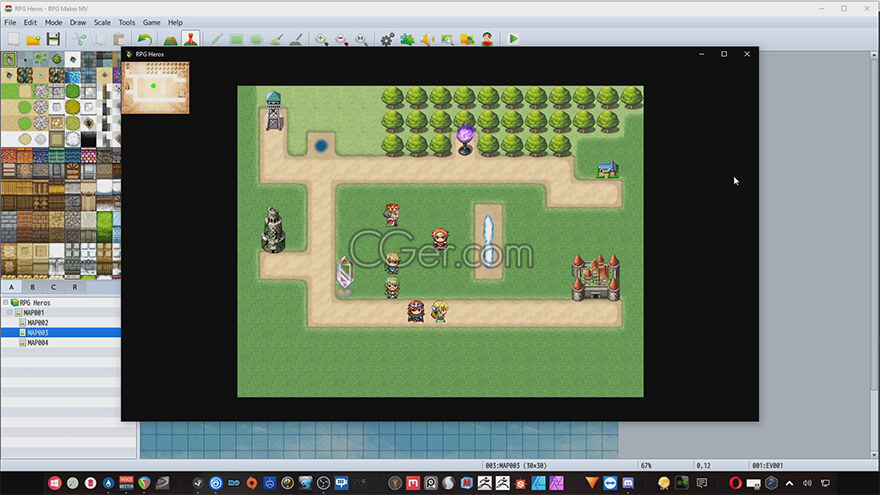Click the 67% zoom status text
This screenshot has height=495, width=880.
[646, 465]
